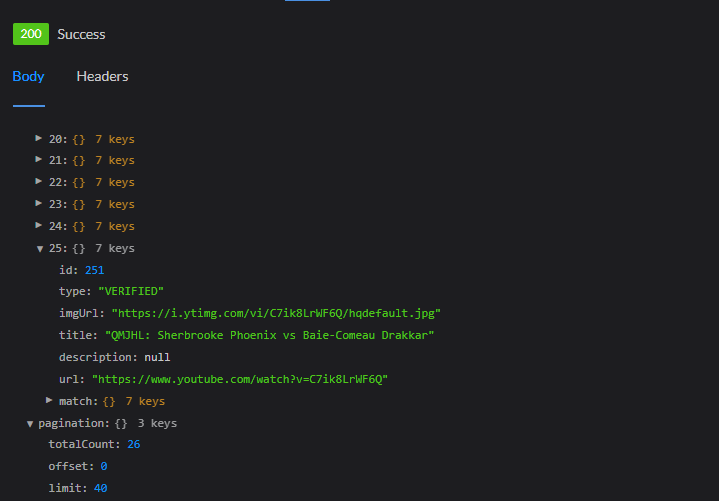
Task: Click the offset value 0
Action: (x=104, y=466)
